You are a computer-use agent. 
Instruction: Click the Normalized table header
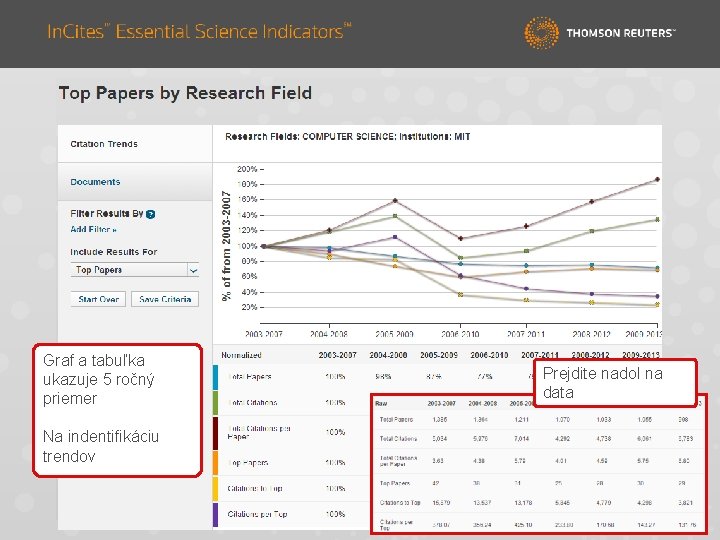pos(241,355)
